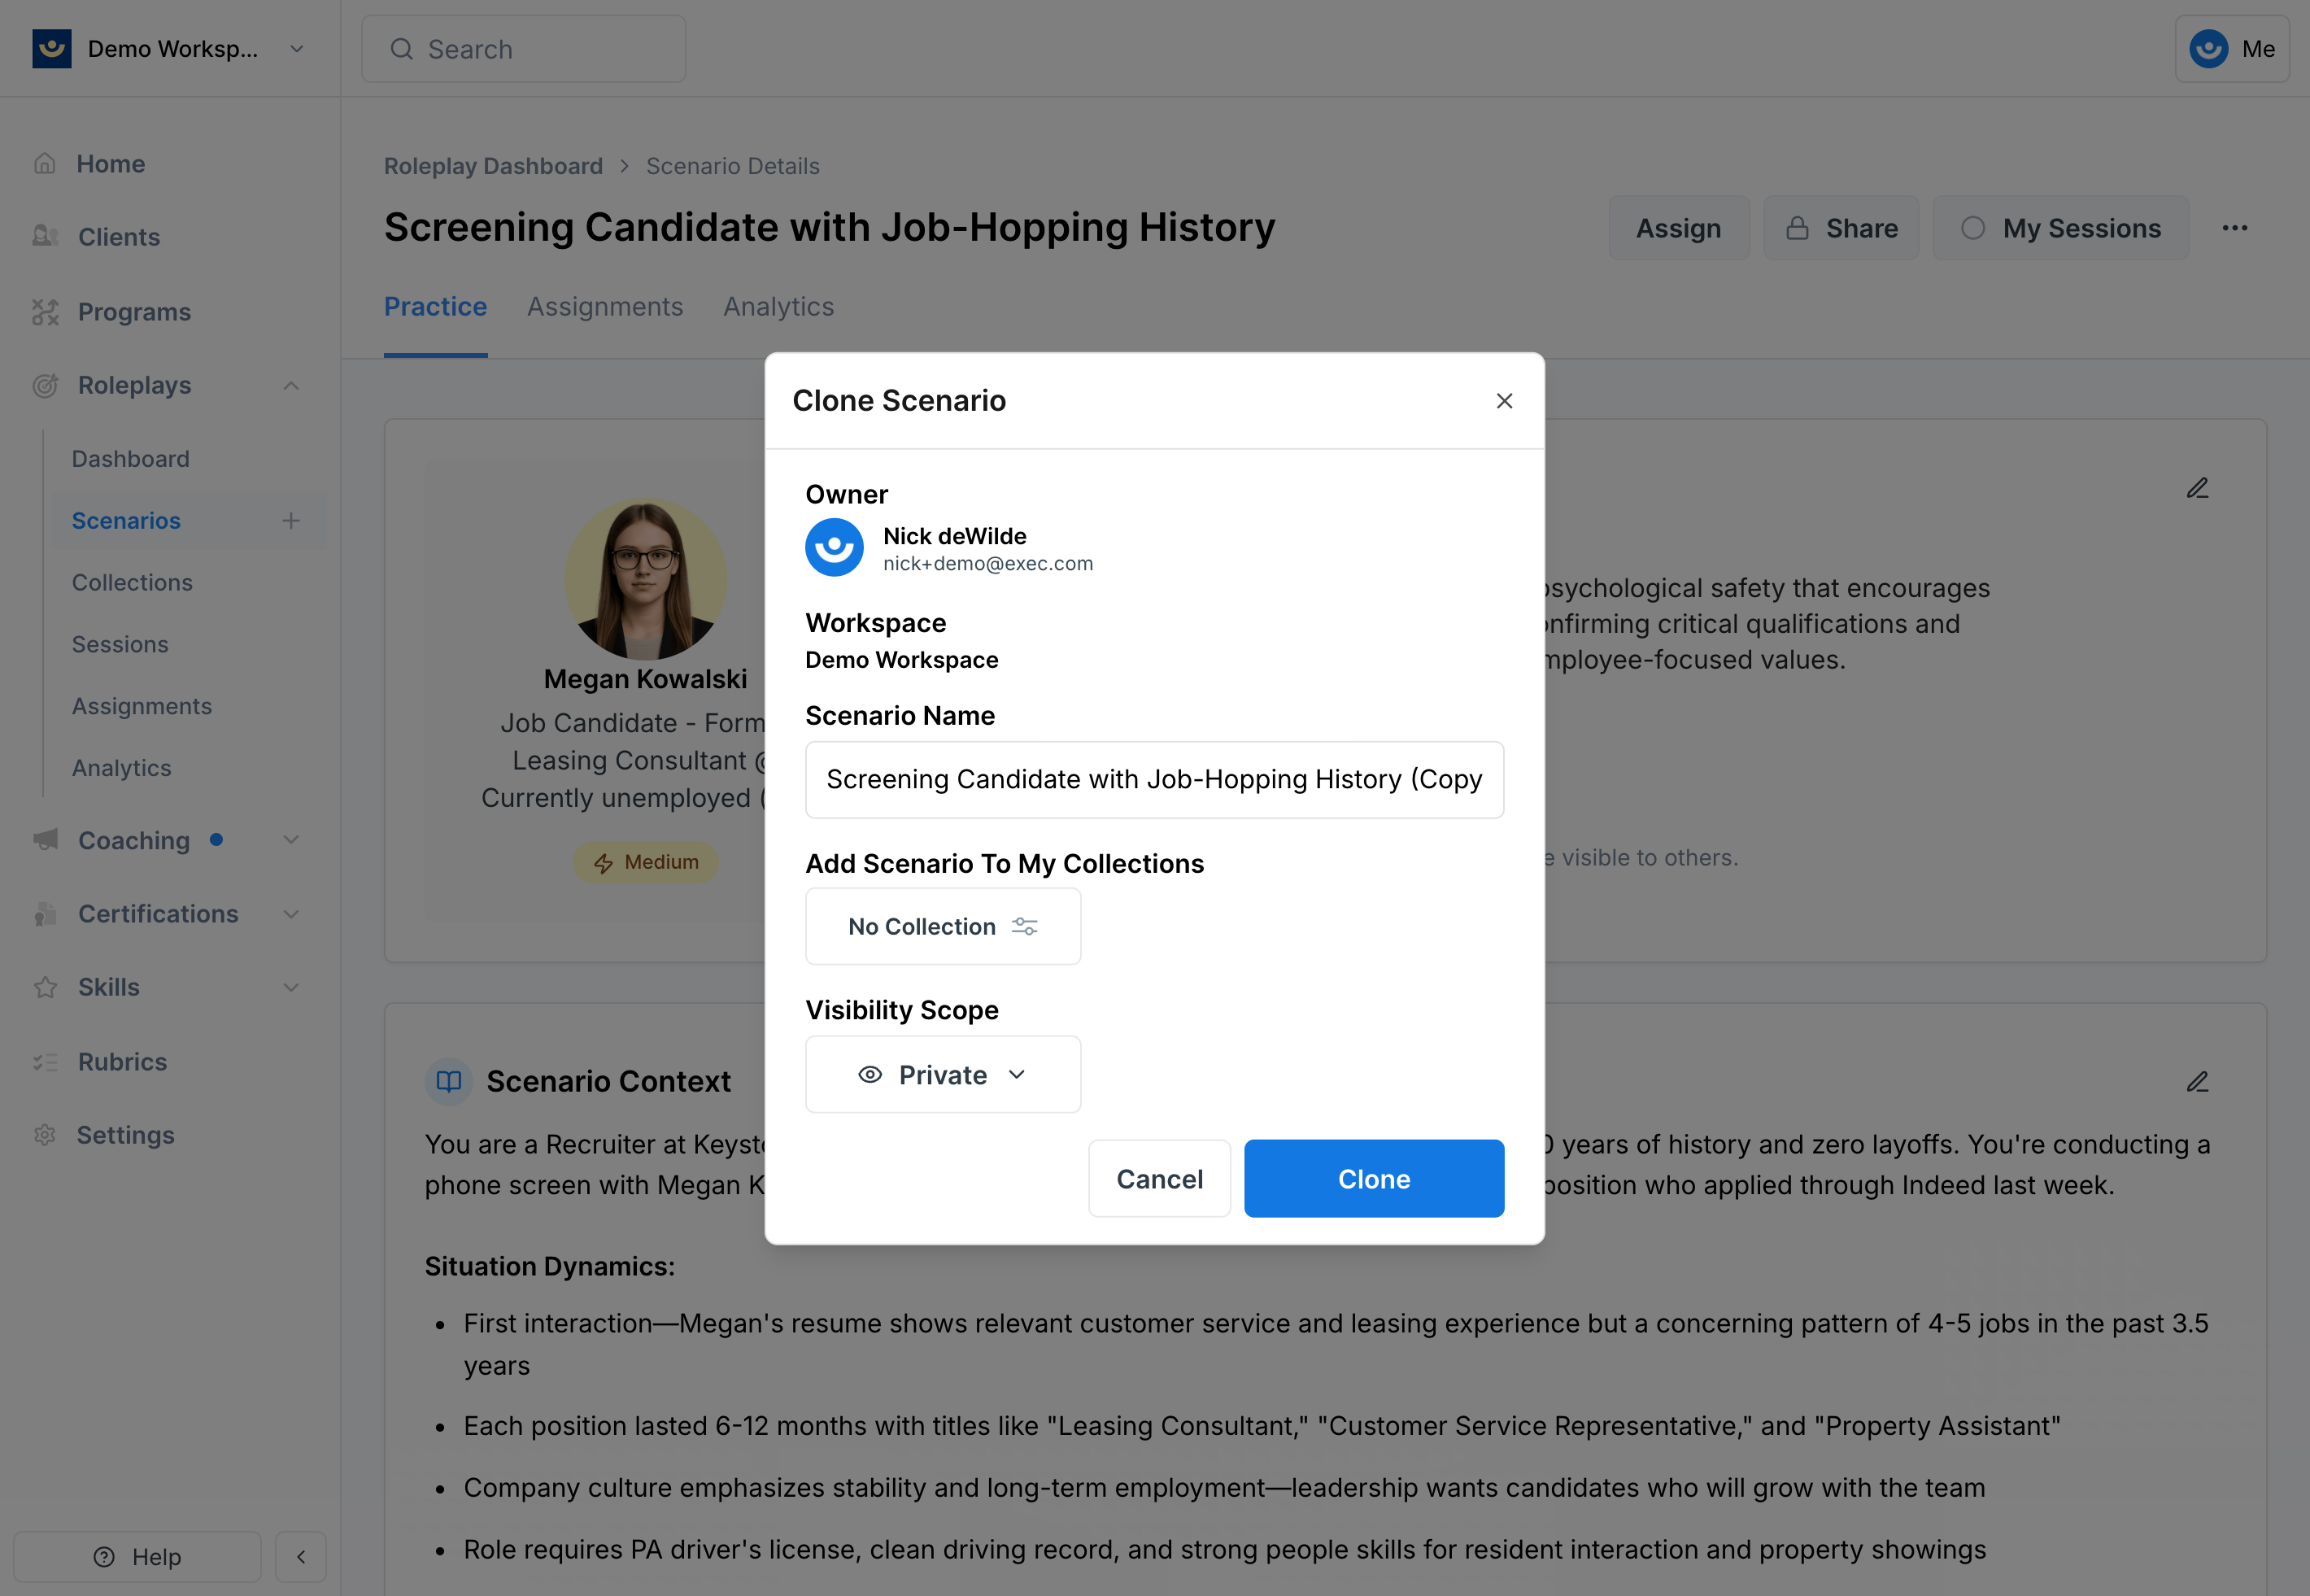Open My Sessions
Viewport: 2310px width, 1596px height.
click(x=2060, y=228)
